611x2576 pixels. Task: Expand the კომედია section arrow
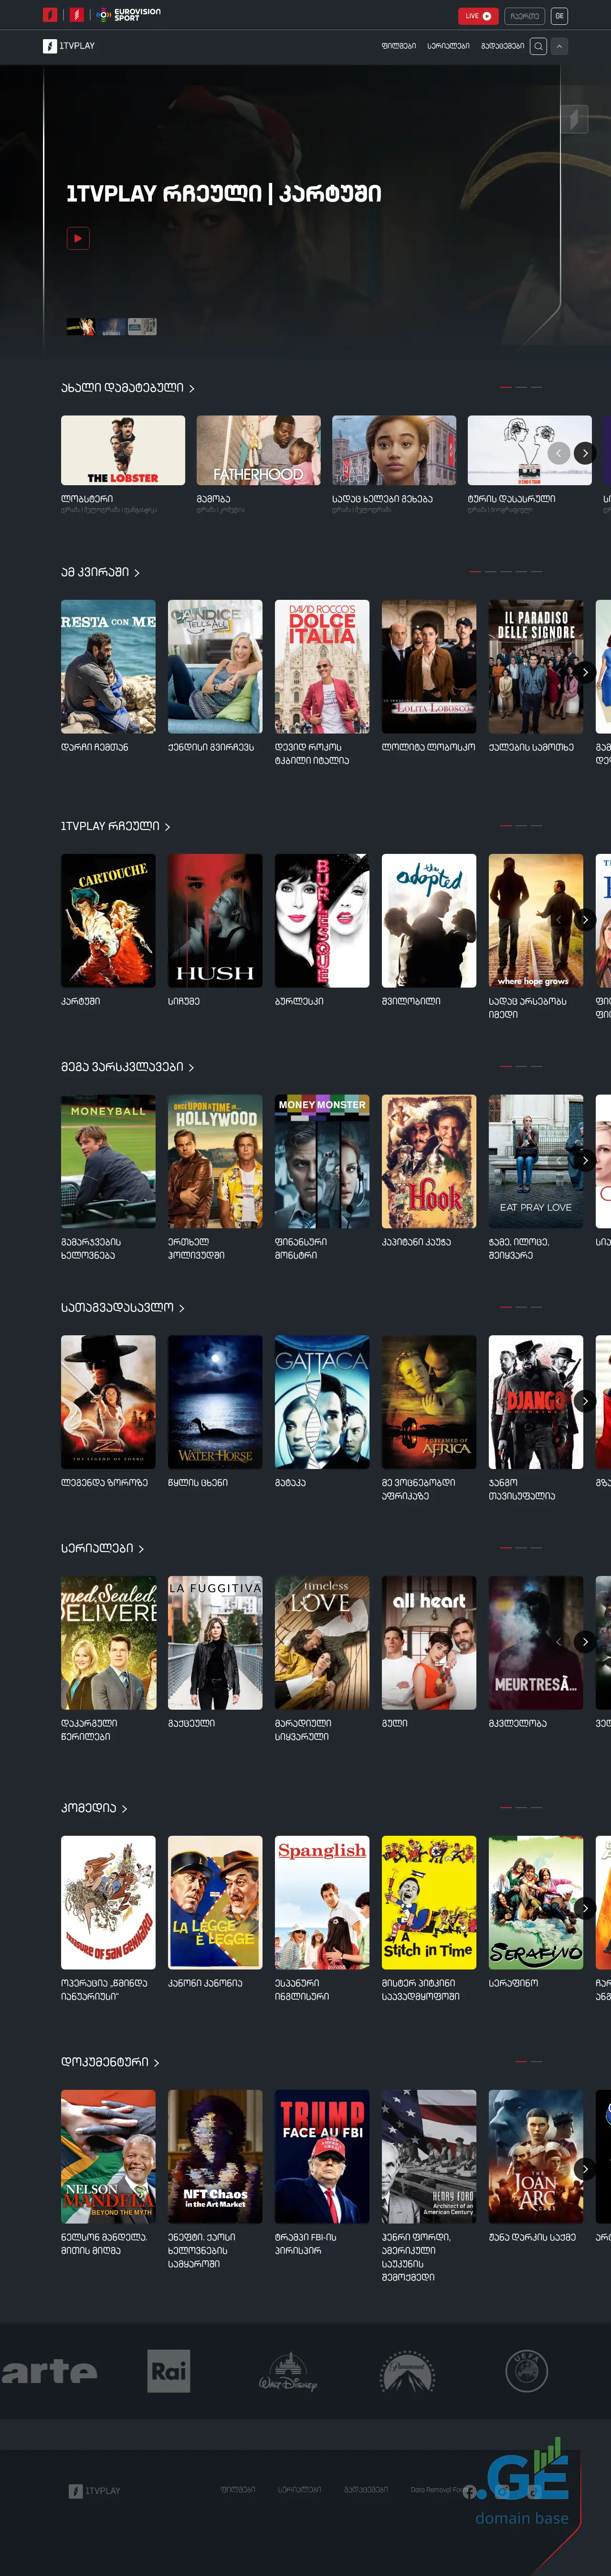click(124, 1809)
